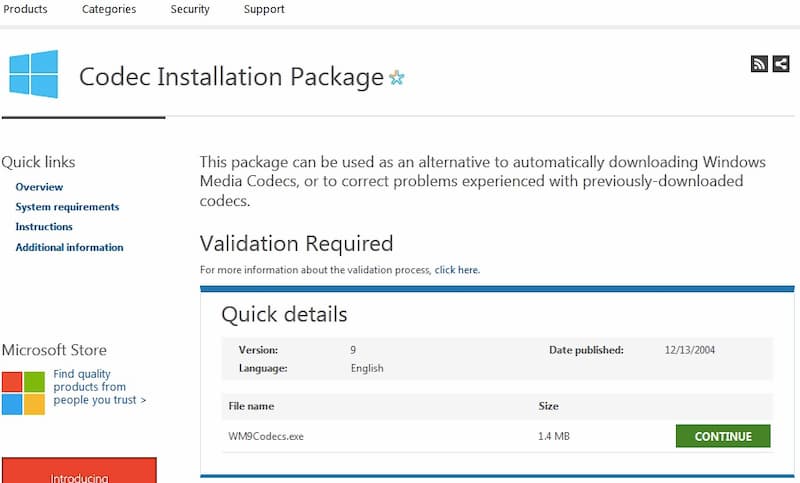This screenshot has width=800, height=483.
Task: Open "Find quality products from people you trust"
Action: [99, 387]
